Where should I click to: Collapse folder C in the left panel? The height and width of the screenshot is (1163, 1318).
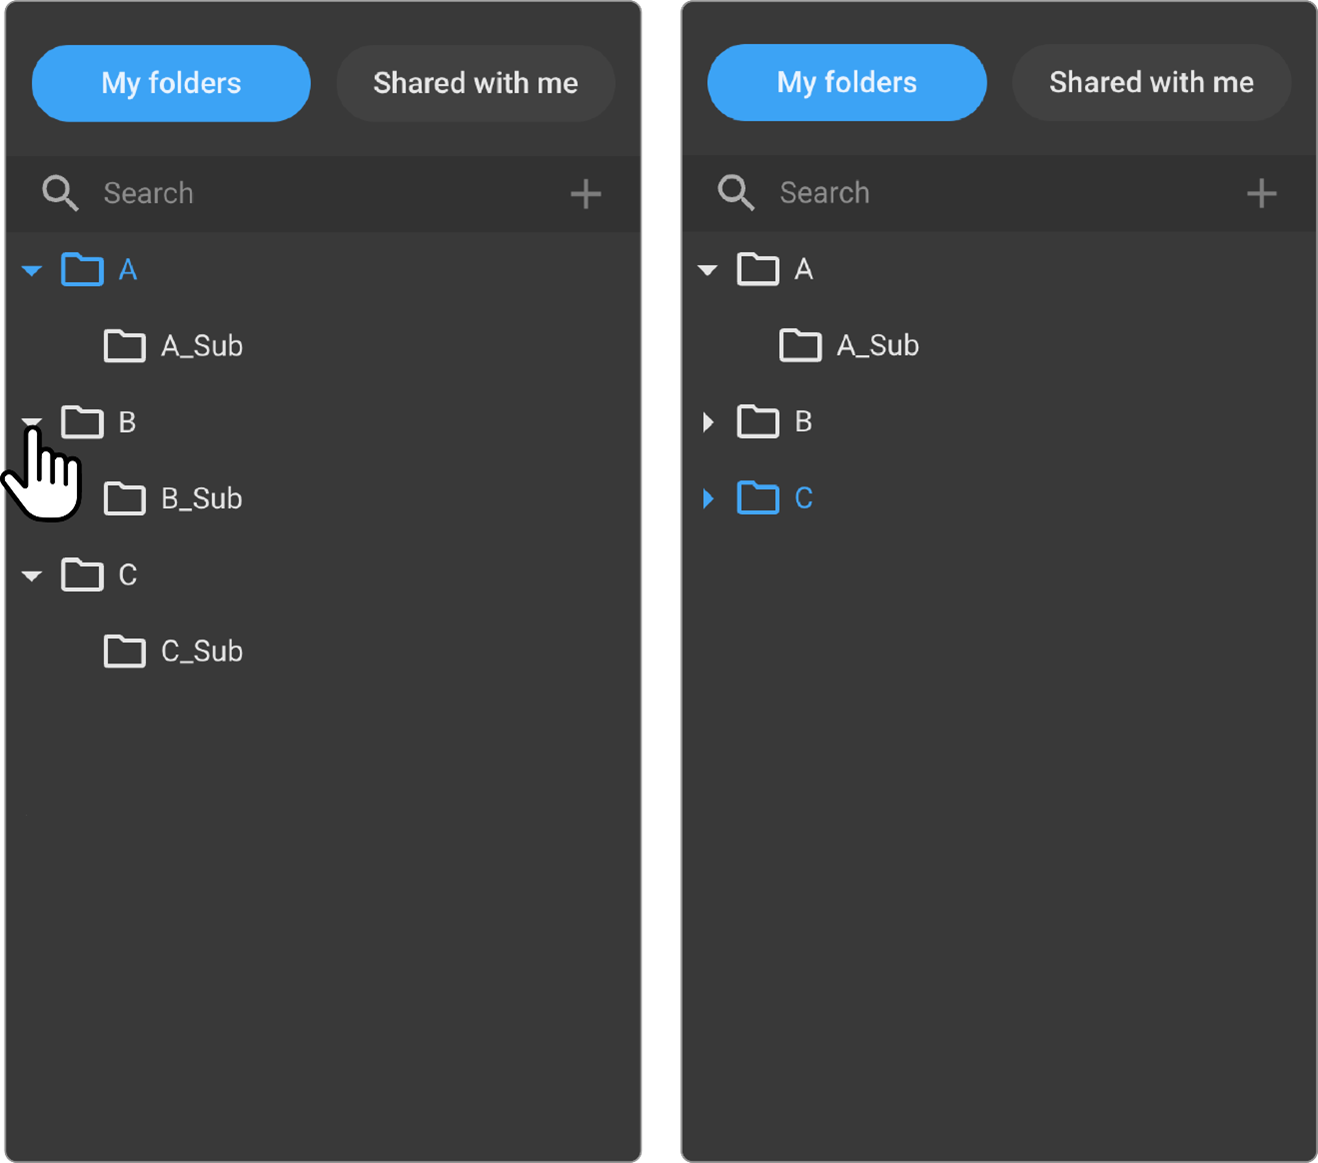click(32, 575)
